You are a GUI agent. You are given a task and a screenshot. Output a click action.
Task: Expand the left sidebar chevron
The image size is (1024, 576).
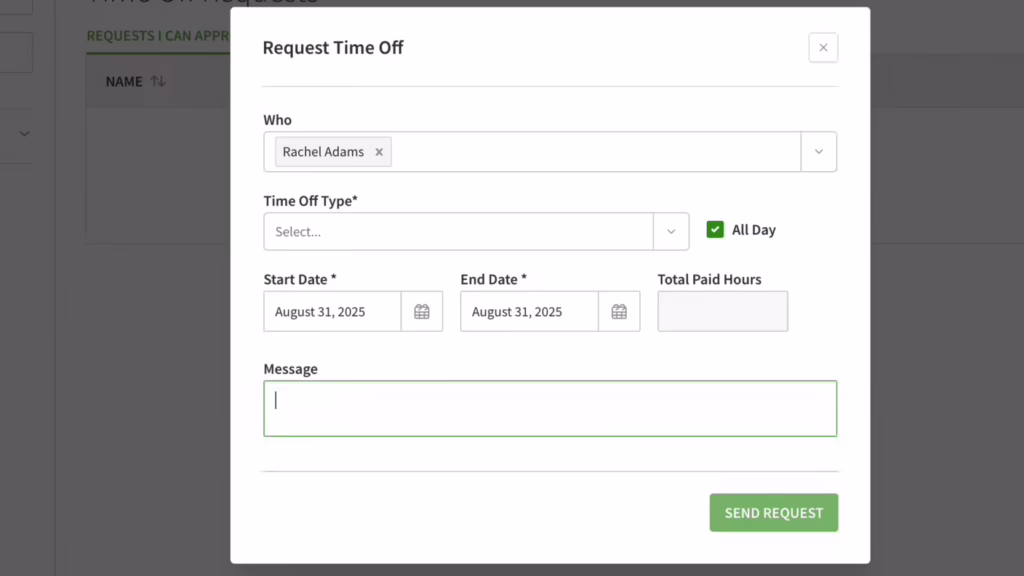[24, 134]
